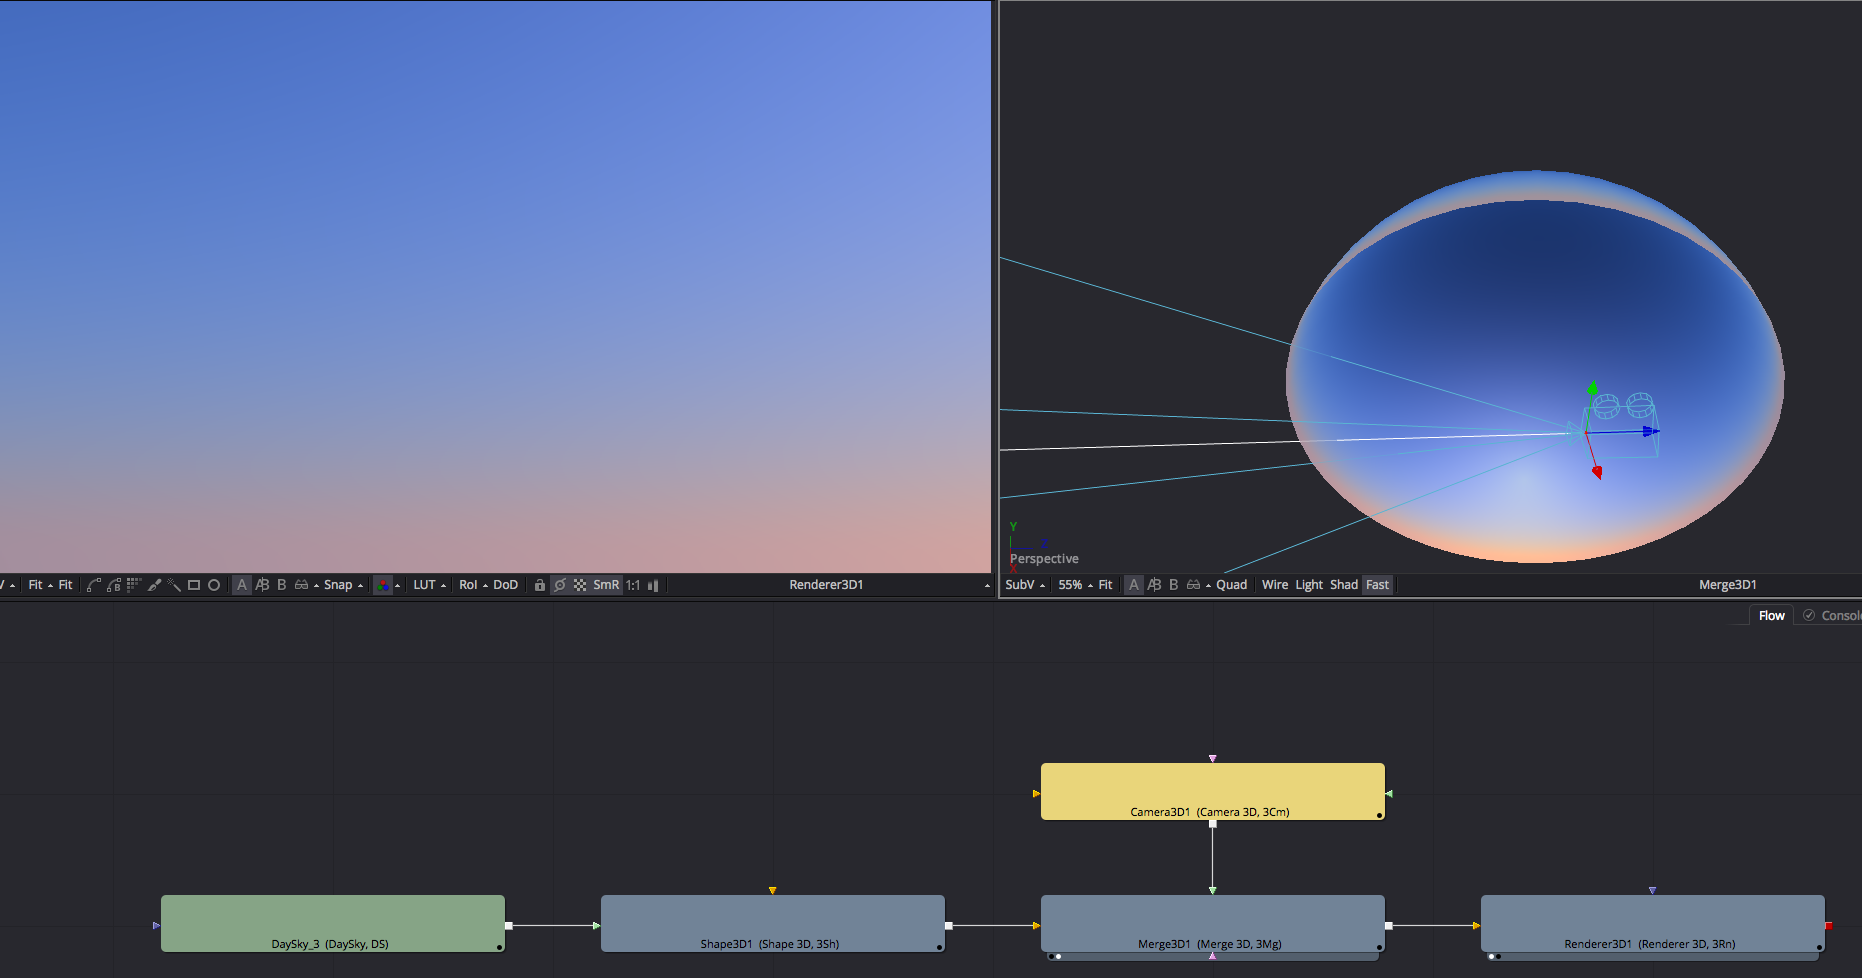The width and height of the screenshot is (1862, 978).
Task: Click Fit in the Merge3D1 viewer
Action: 1105,585
